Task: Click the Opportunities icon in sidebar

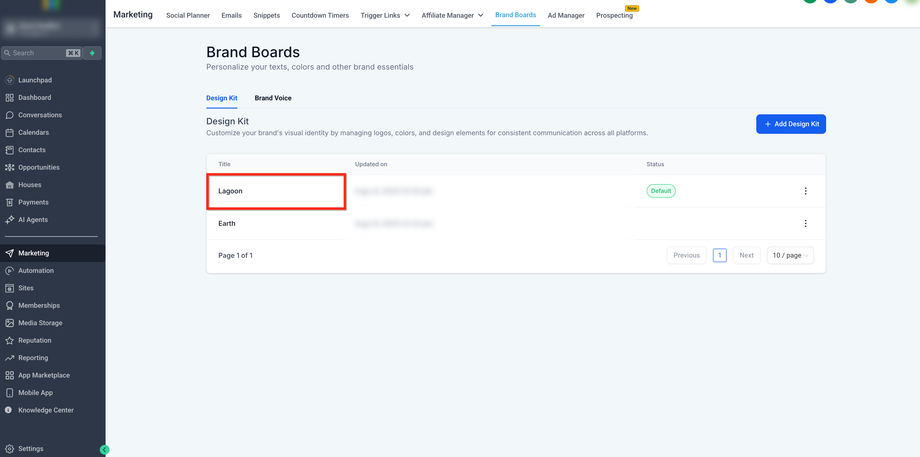Action: pos(10,167)
